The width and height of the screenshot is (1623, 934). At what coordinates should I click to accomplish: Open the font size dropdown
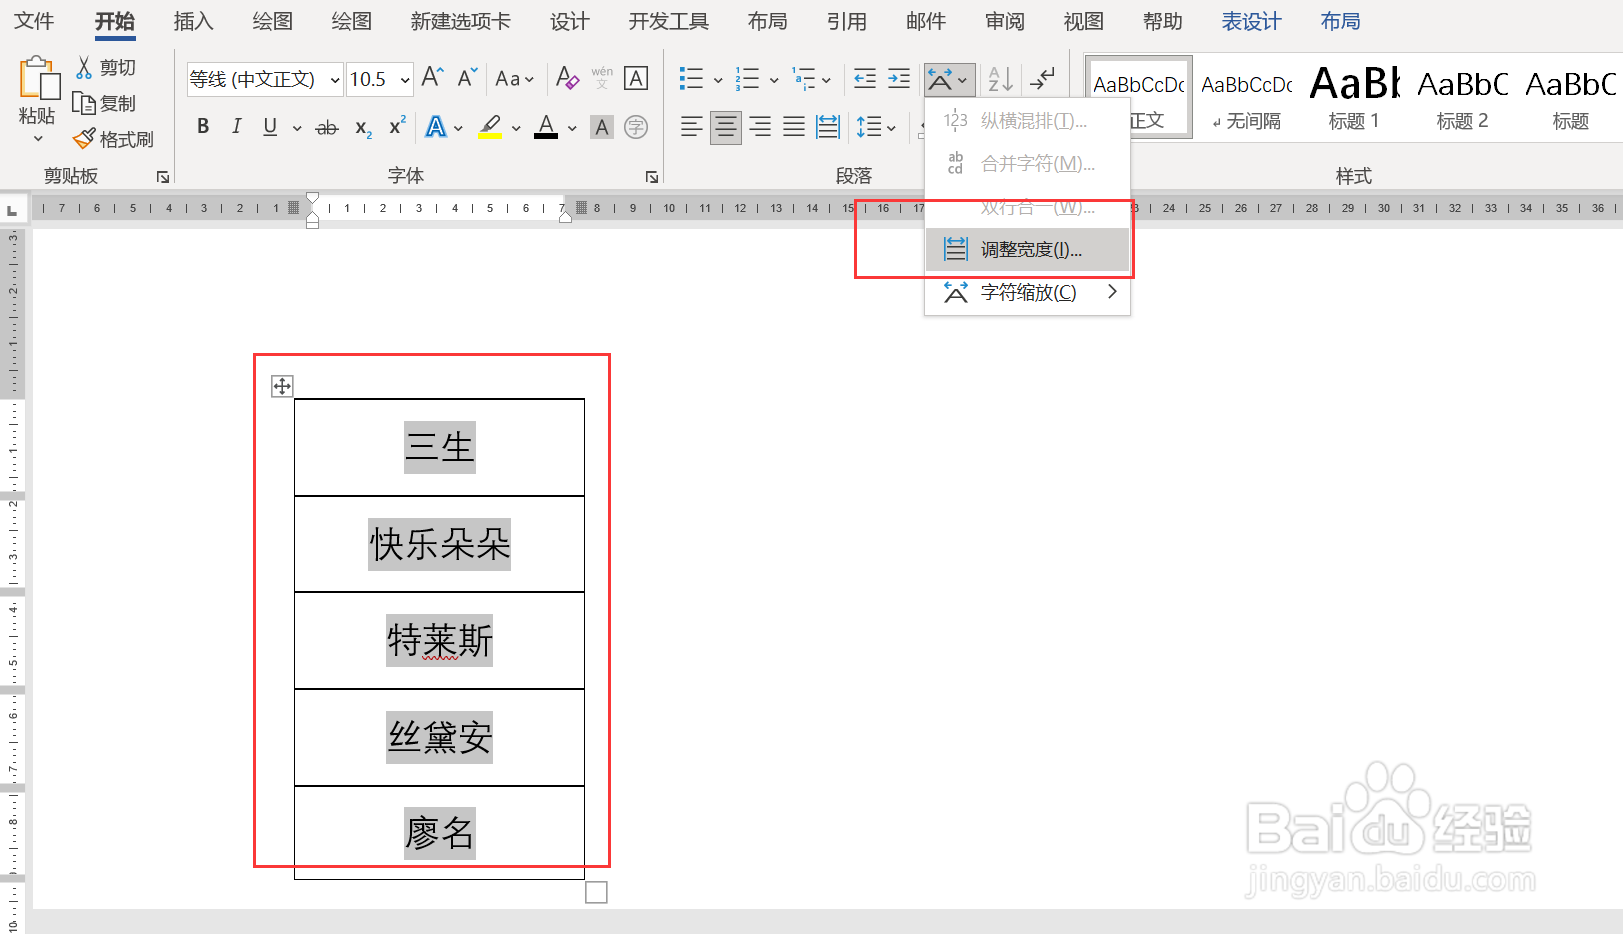(405, 79)
